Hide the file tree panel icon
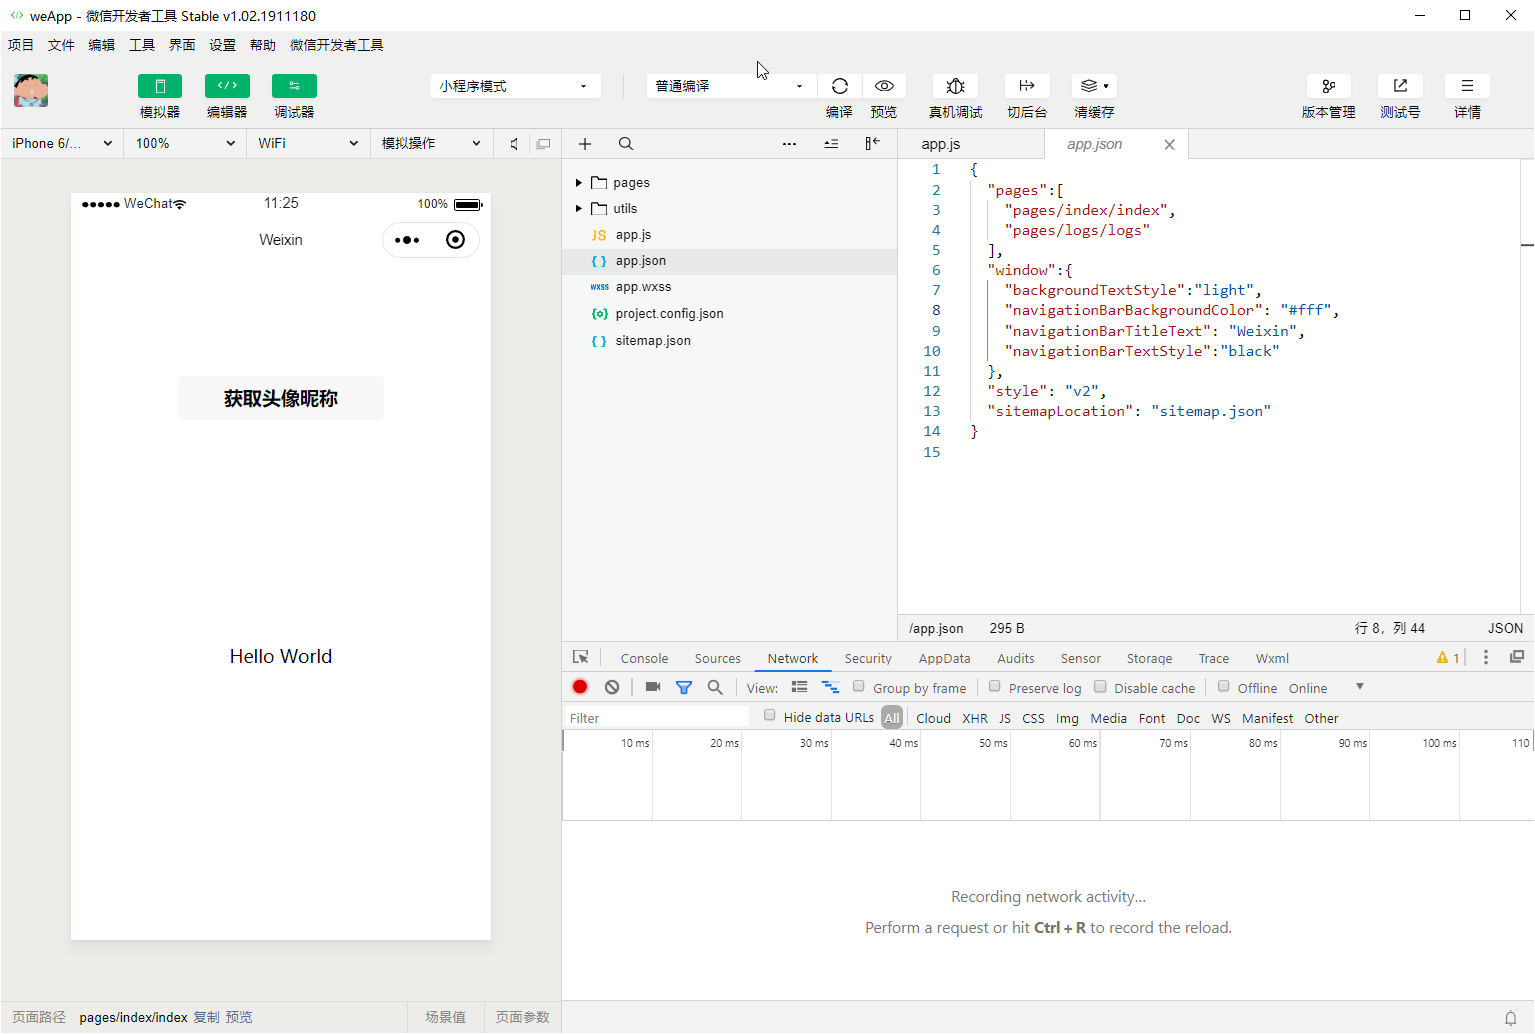Screen dimensions: 1535x1034 (872, 144)
